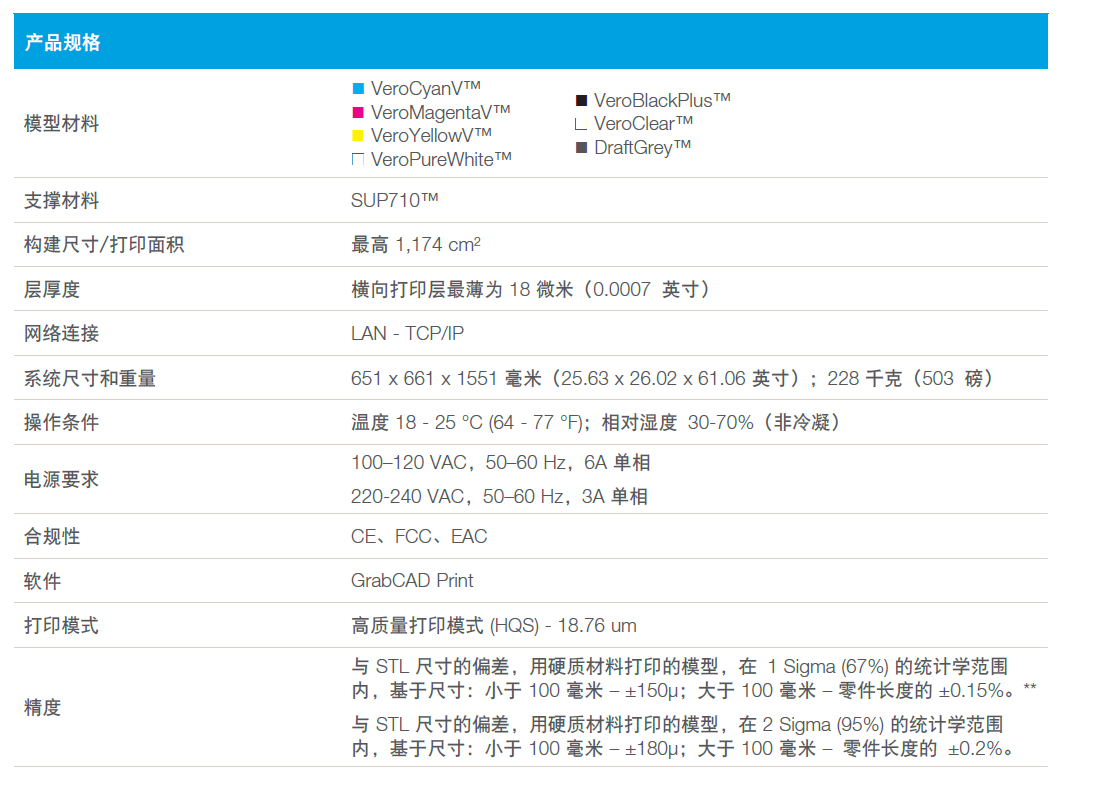
Task: Click the VeroClear transparent swatch
Action: (x=581, y=124)
